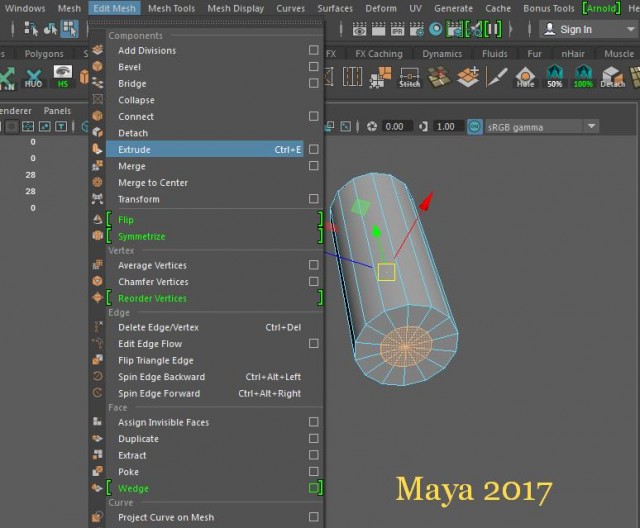Open Merge option box
The width and height of the screenshot is (640, 528).
(313, 166)
